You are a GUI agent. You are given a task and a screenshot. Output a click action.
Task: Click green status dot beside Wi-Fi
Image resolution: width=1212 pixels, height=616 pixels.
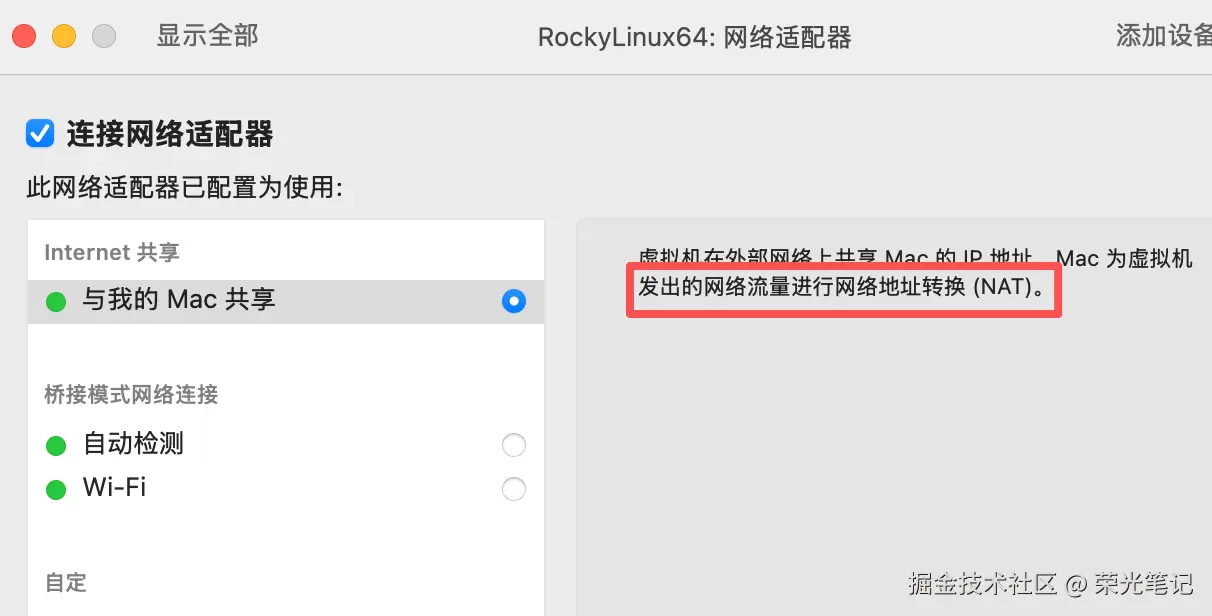click(56, 489)
